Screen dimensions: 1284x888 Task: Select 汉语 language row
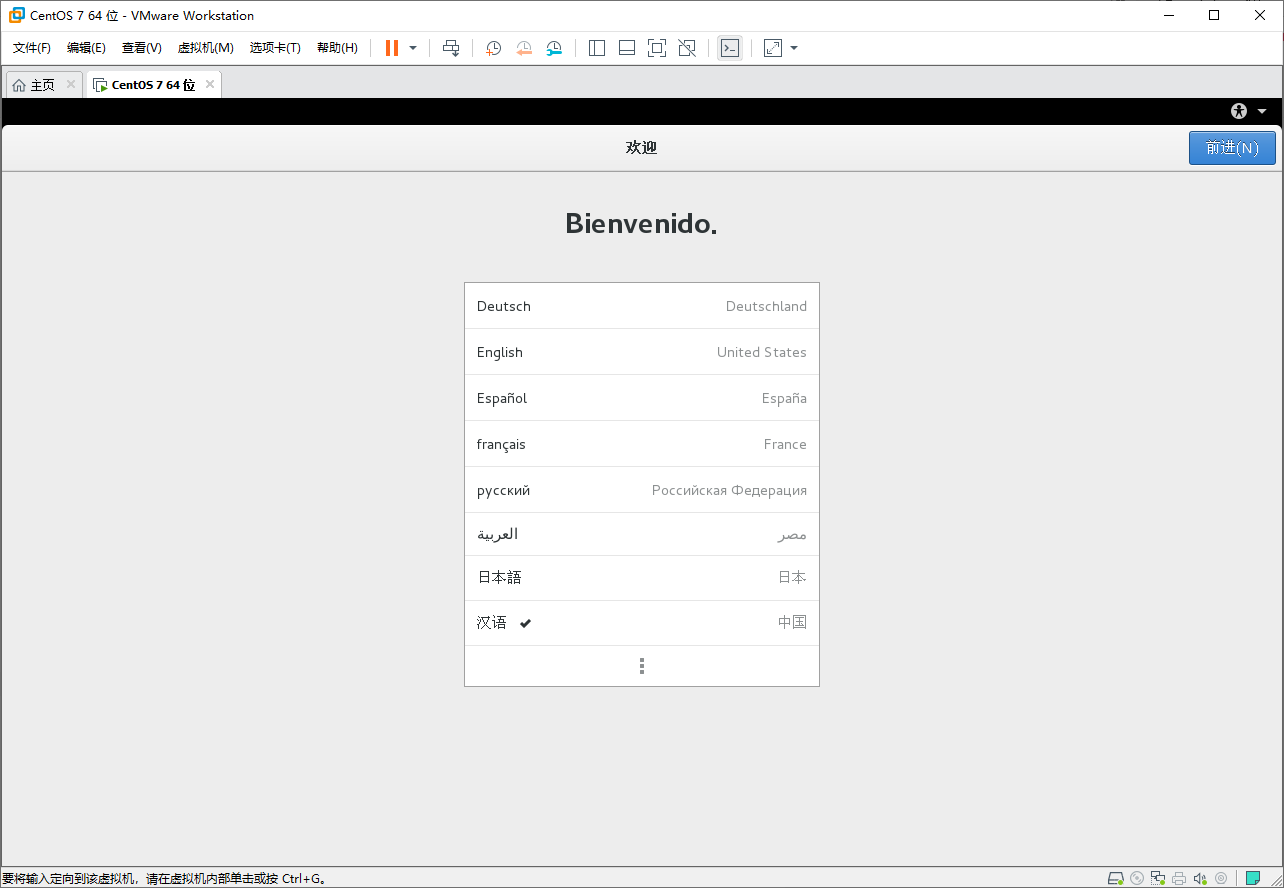(x=642, y=623)
